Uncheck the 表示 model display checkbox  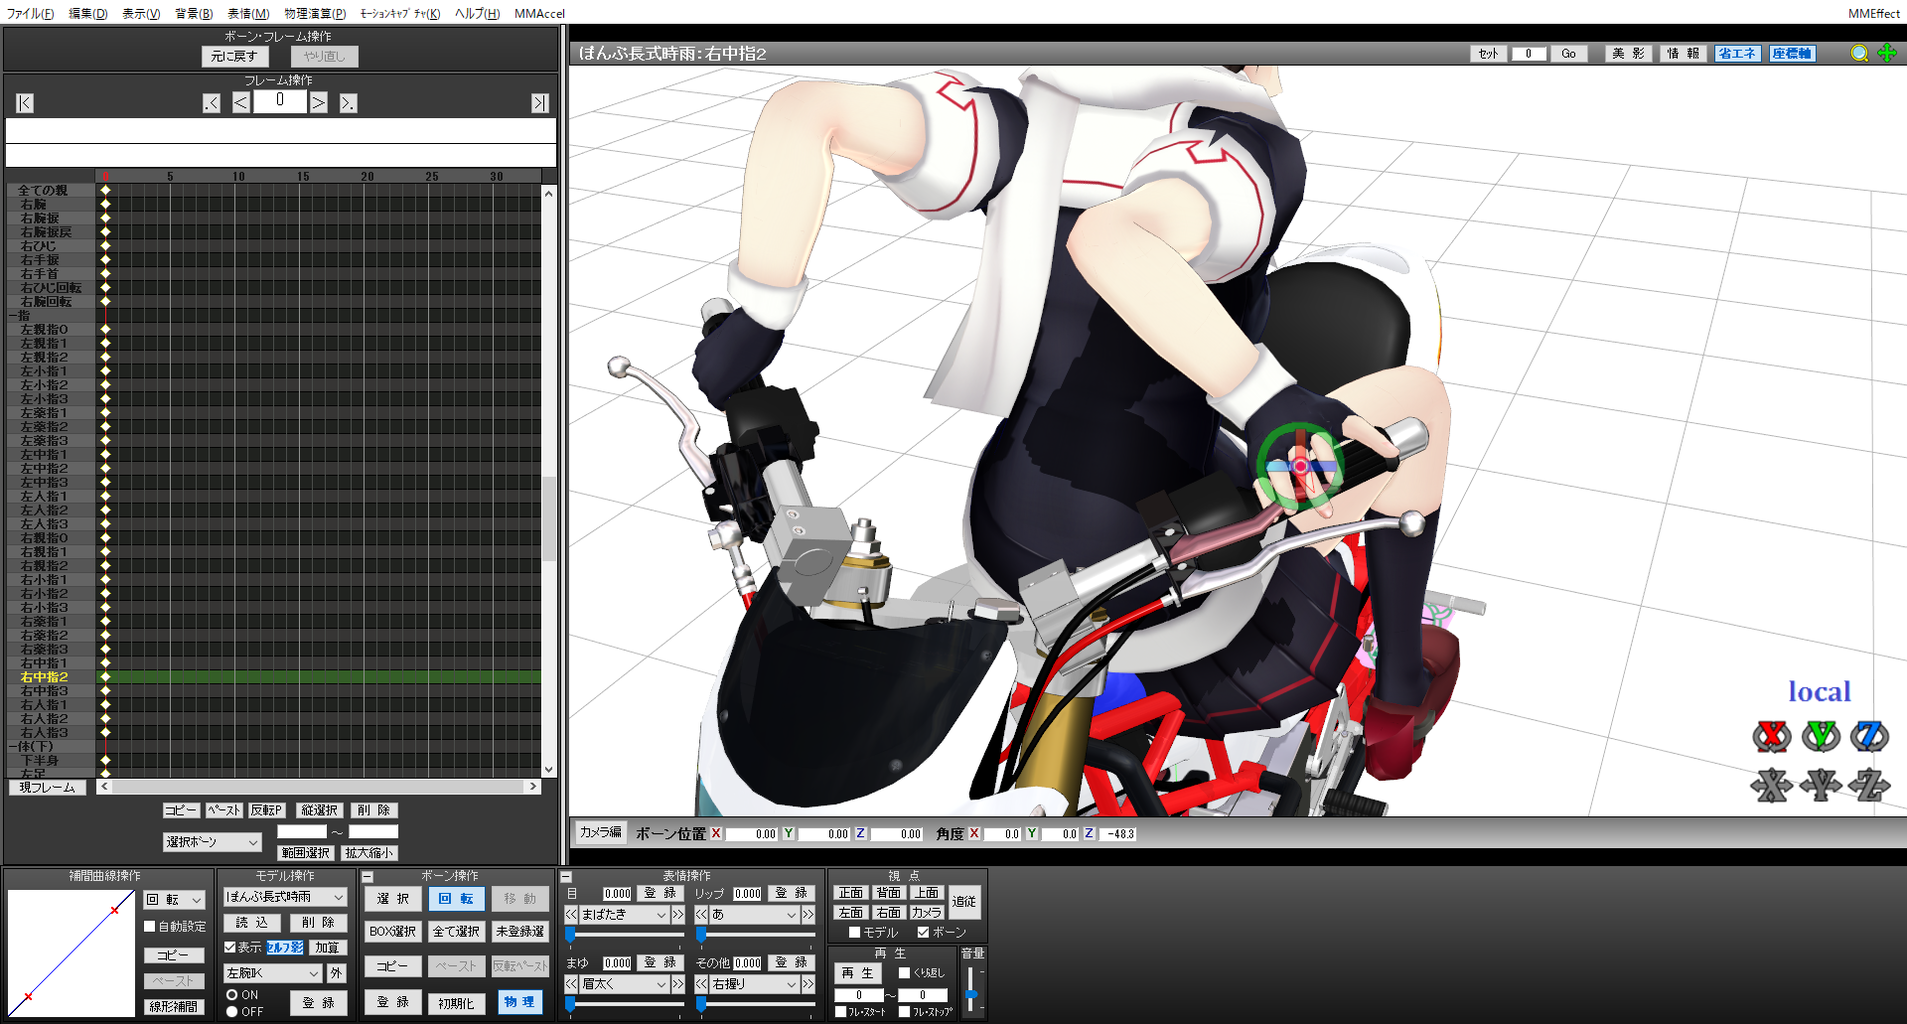[x=230, y=947]
